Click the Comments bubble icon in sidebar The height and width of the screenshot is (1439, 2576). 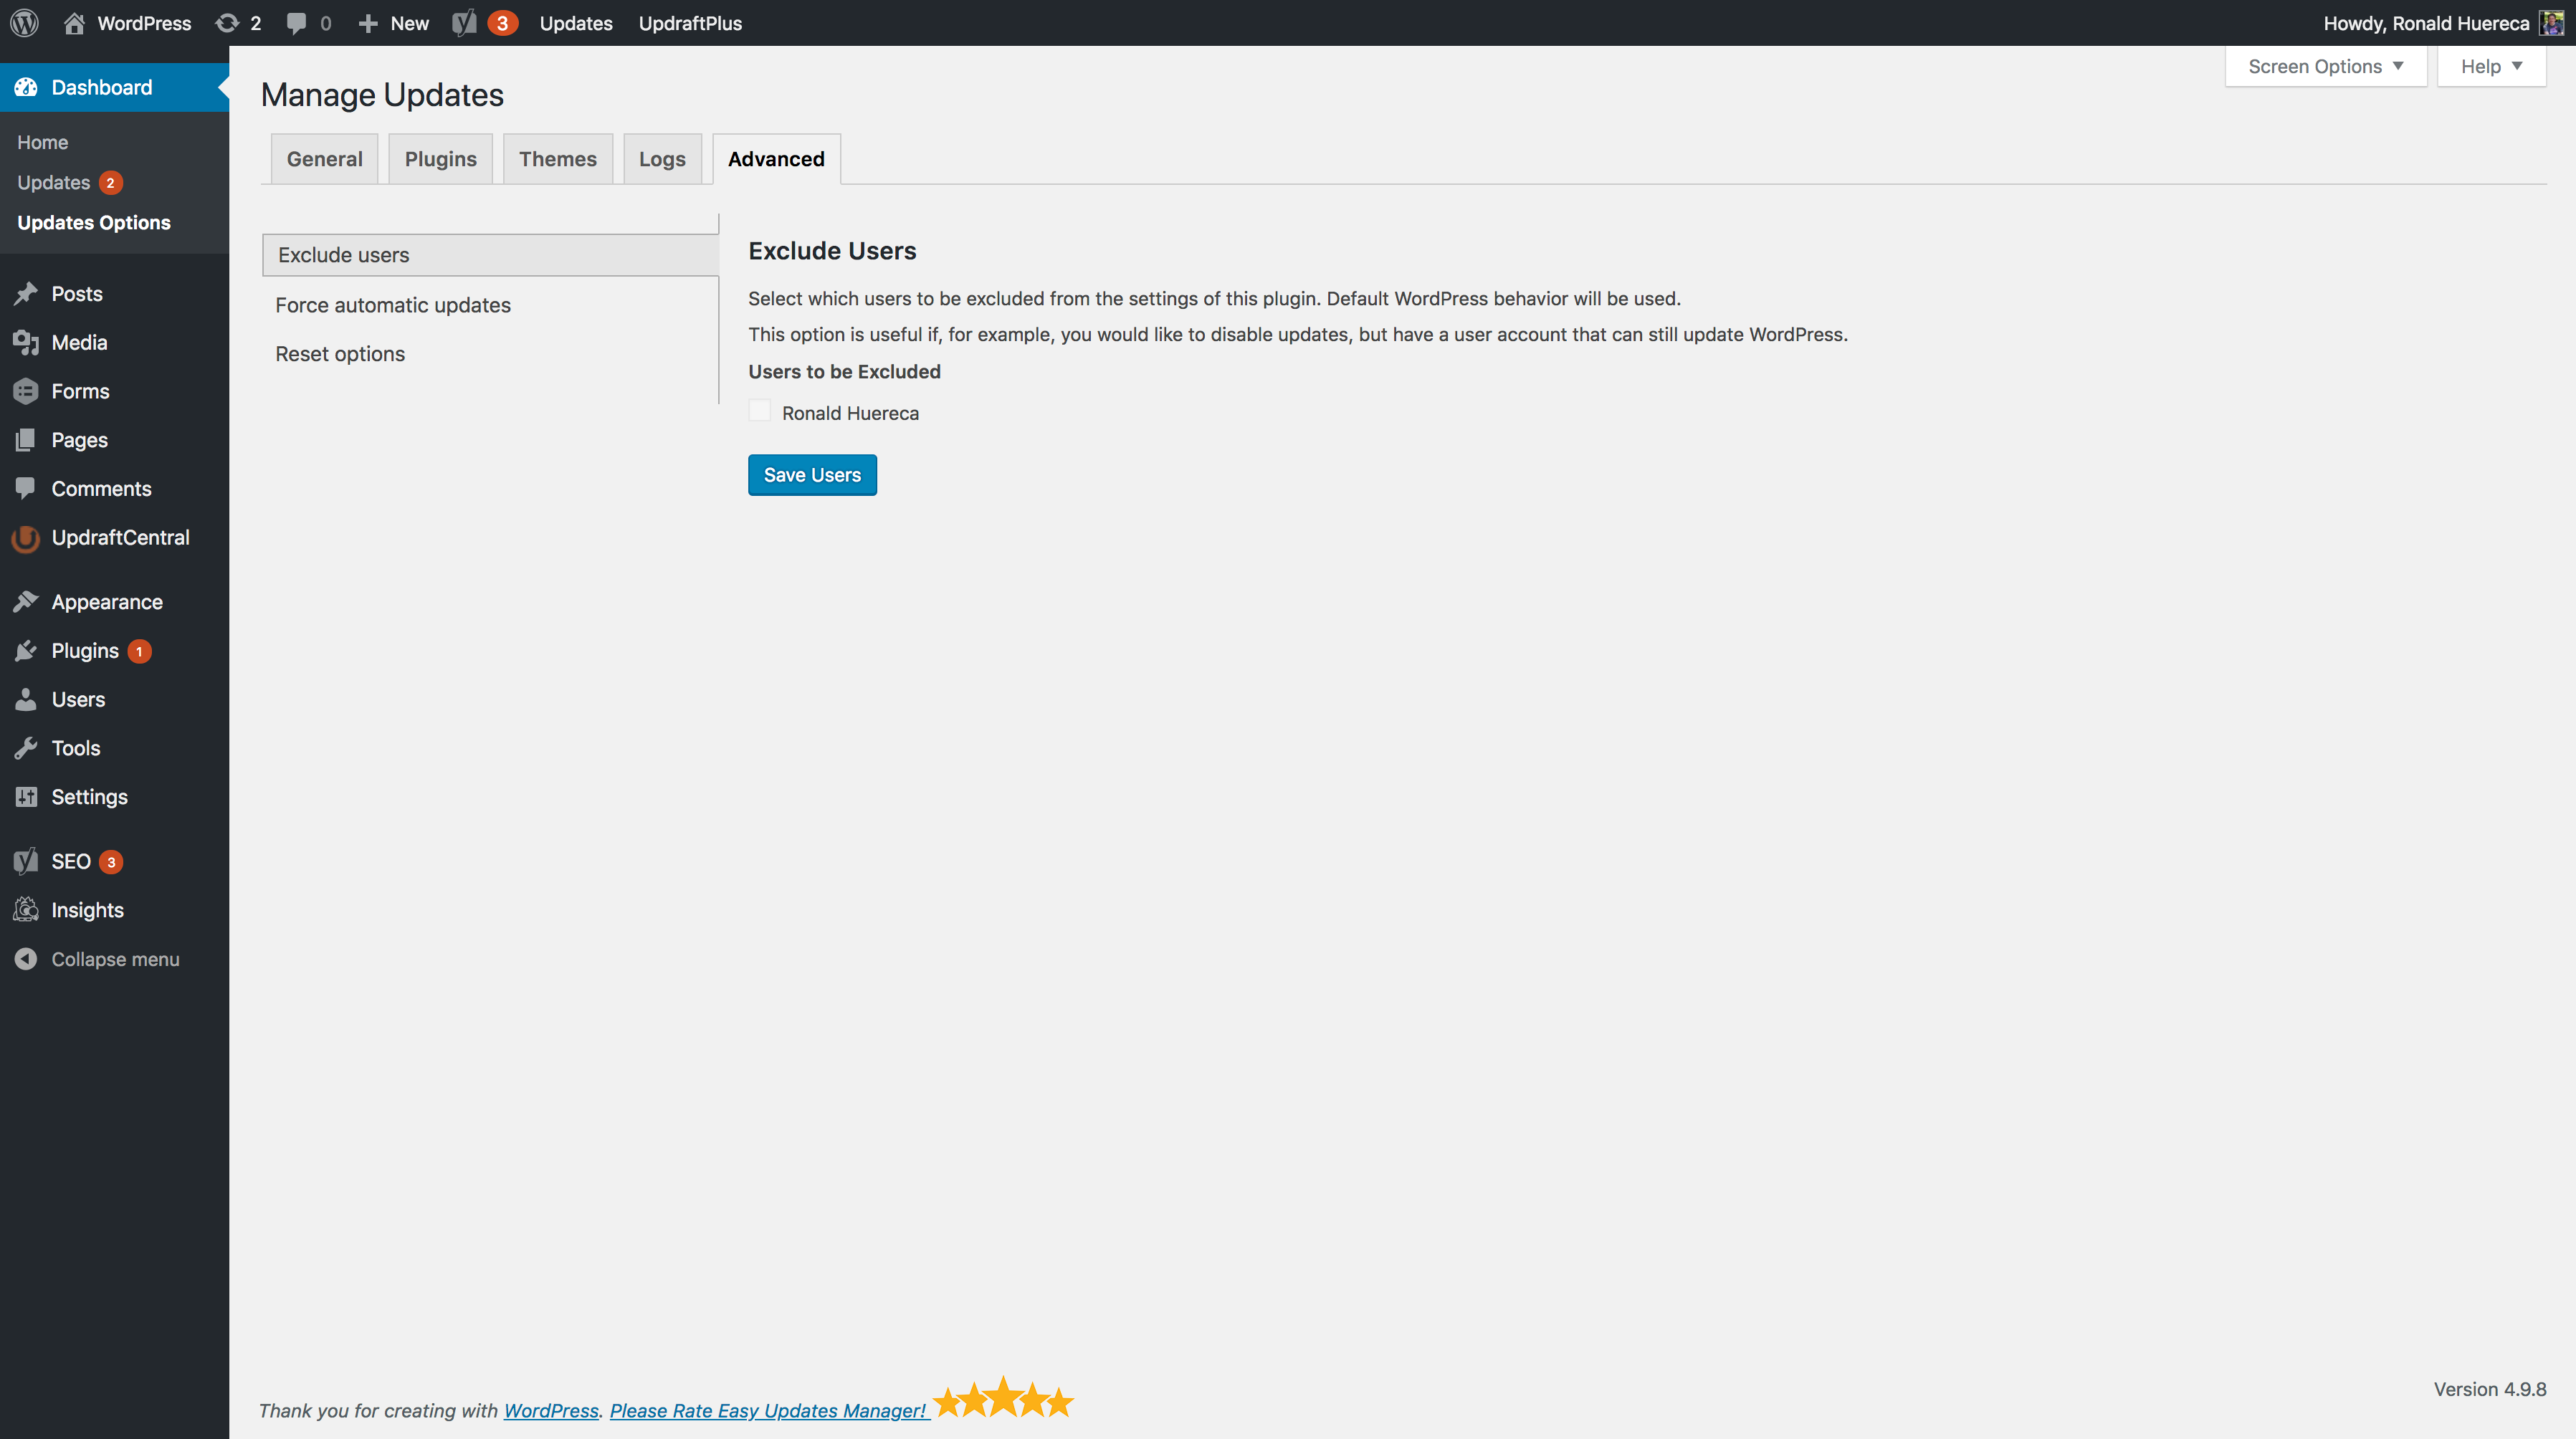tap(26, 489)
